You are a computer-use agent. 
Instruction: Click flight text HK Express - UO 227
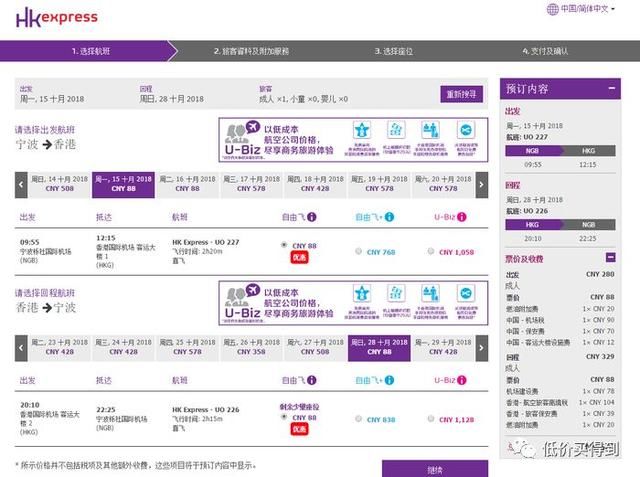point(205,242)
